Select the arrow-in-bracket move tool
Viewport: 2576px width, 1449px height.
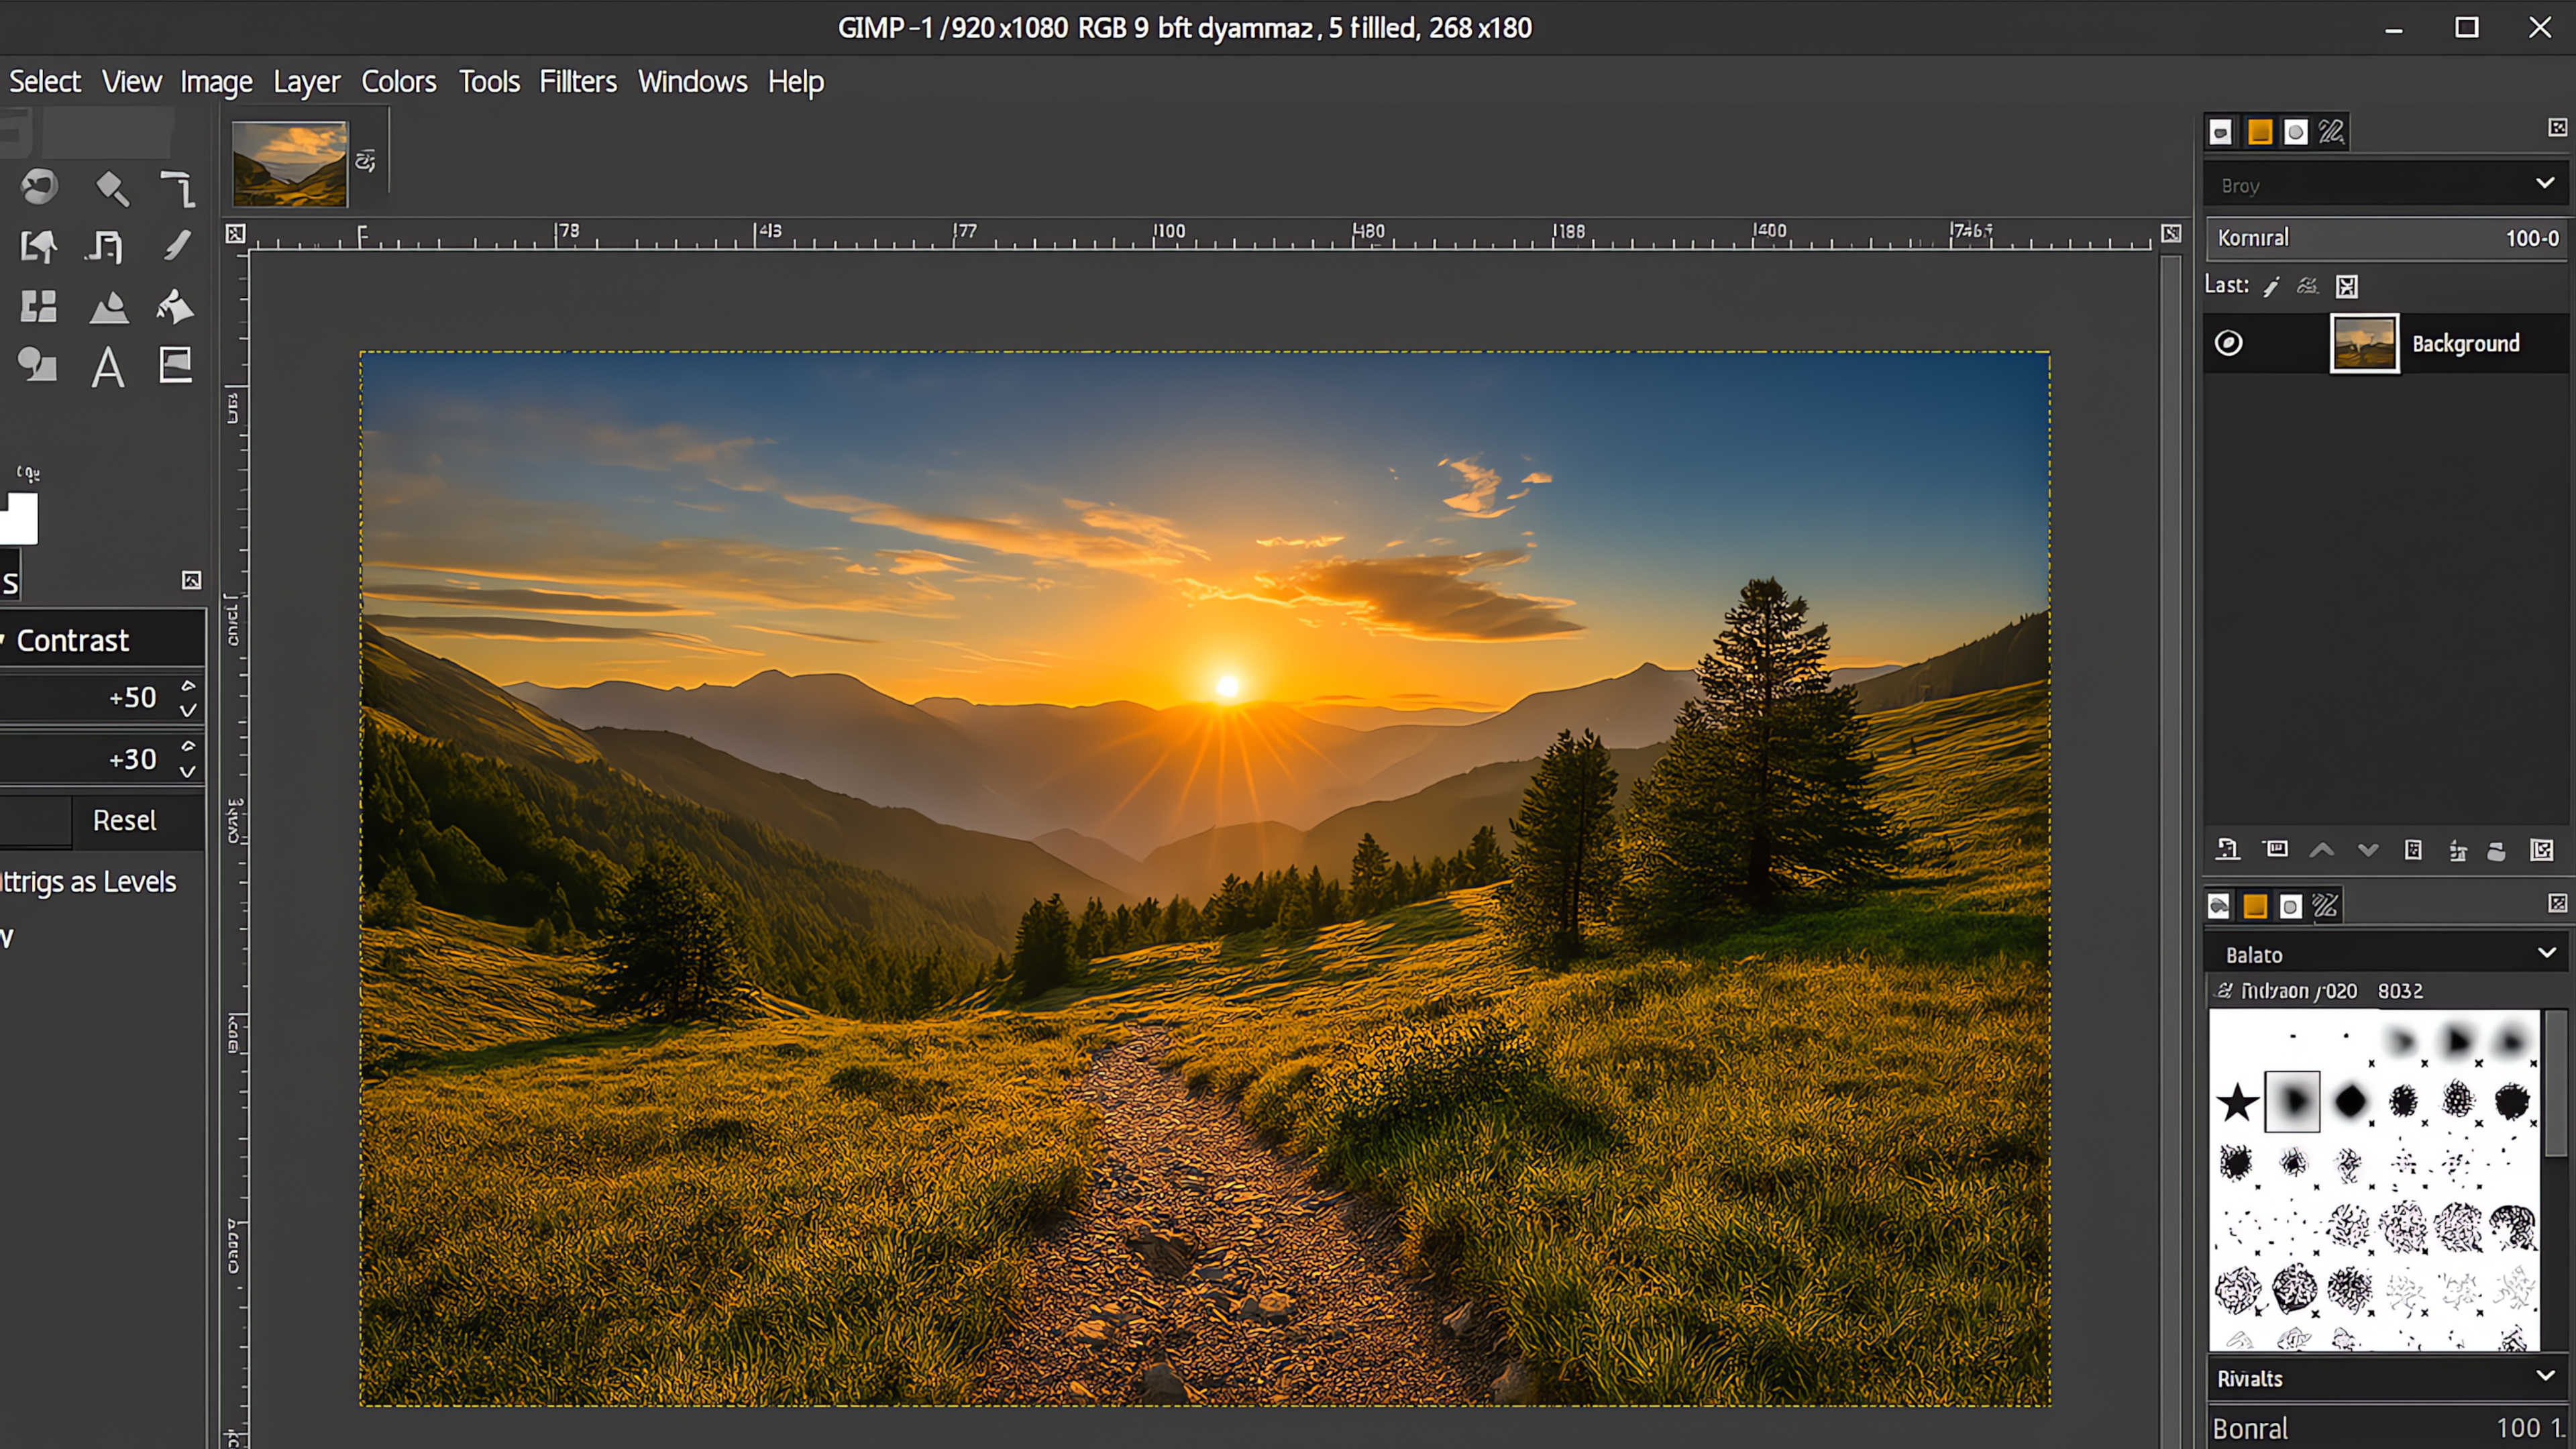pos(39,246)
